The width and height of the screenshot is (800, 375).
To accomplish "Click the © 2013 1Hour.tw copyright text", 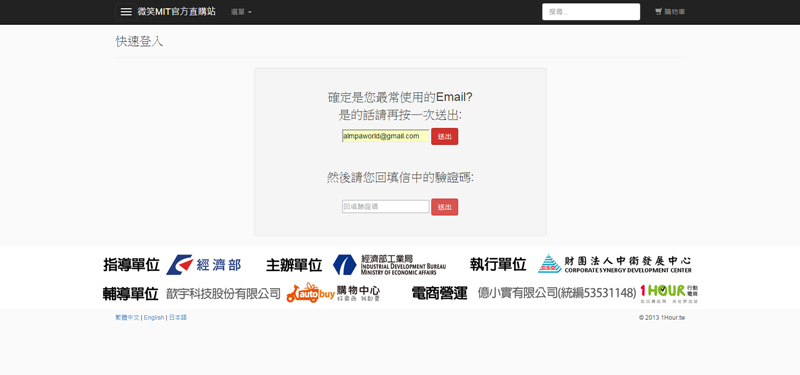I will tap(662, 317).
